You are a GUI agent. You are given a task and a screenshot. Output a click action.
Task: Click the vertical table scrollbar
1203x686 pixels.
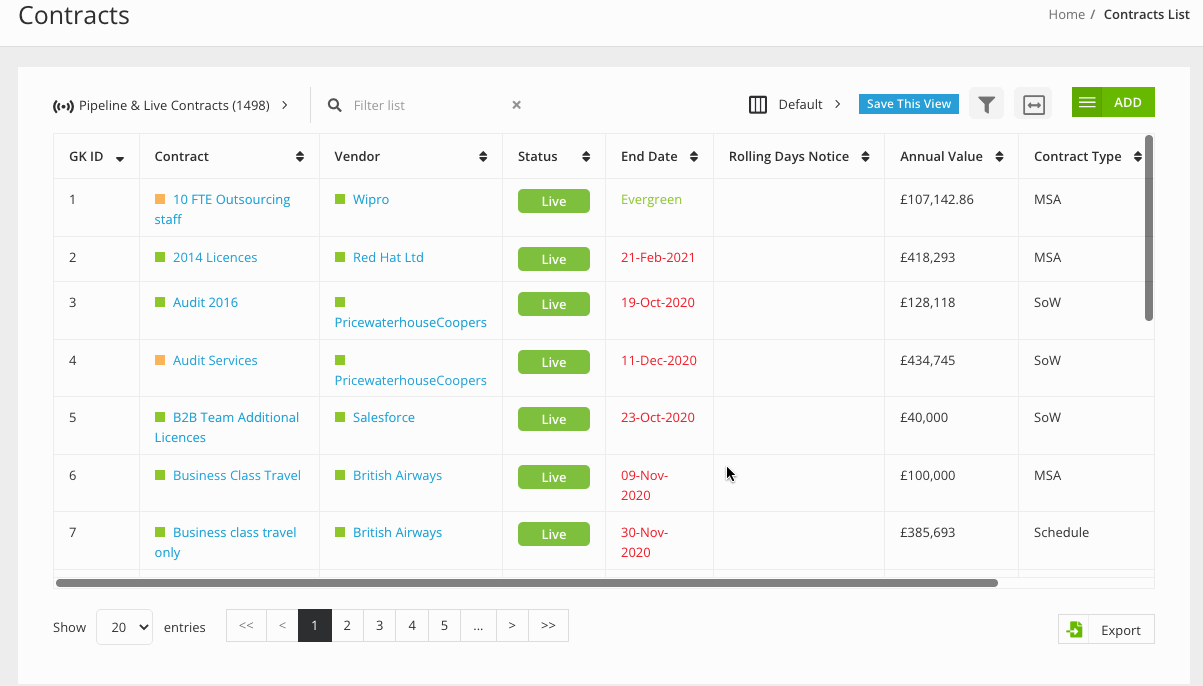click(x=1149, y=228)
